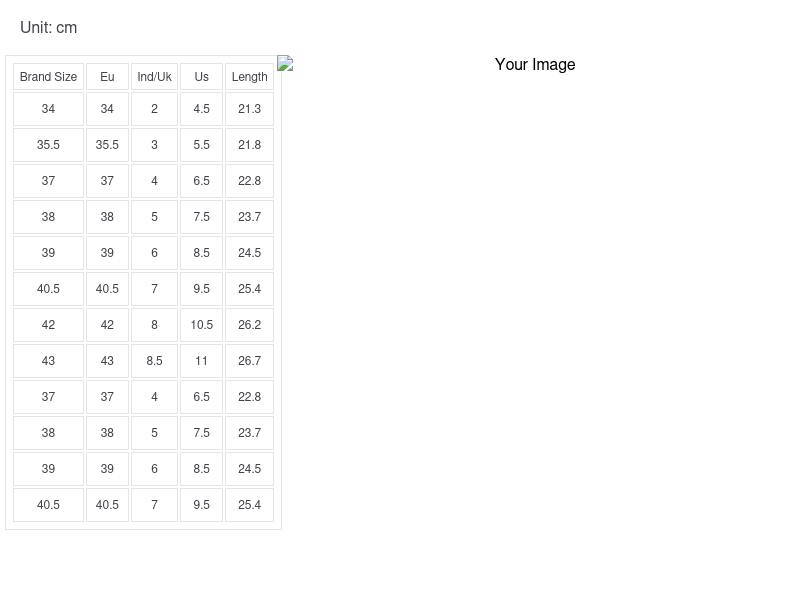Click Us size 11 cell
This screenshot has height=600, width=800.
click(201, 361)
